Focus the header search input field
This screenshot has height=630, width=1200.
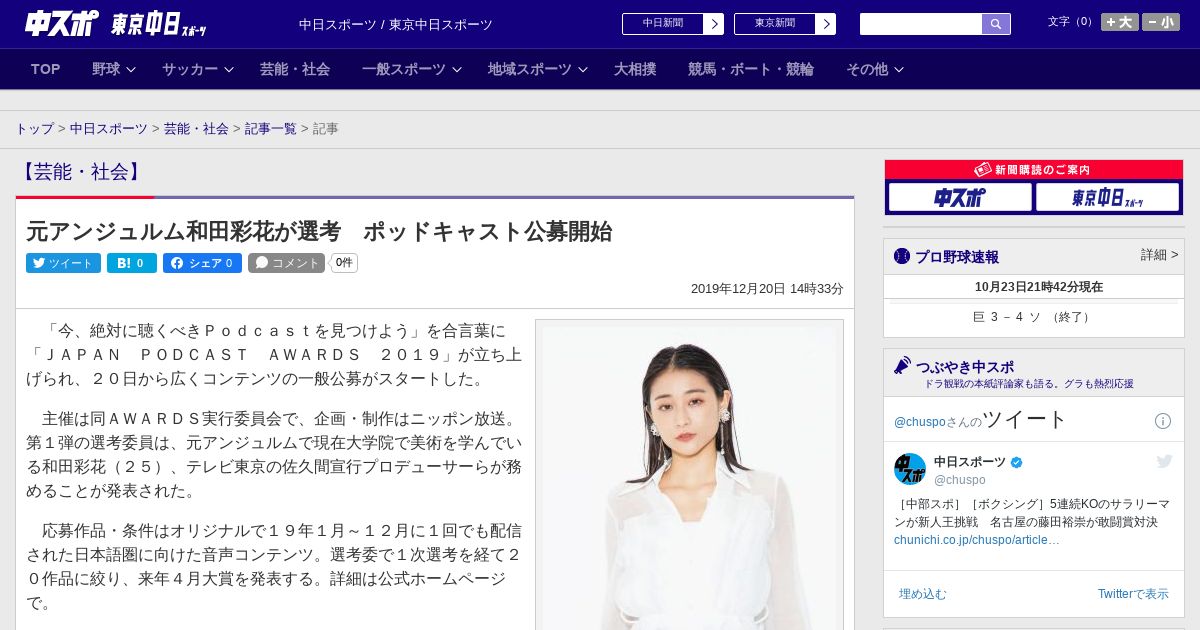click(x=921, y=24)
